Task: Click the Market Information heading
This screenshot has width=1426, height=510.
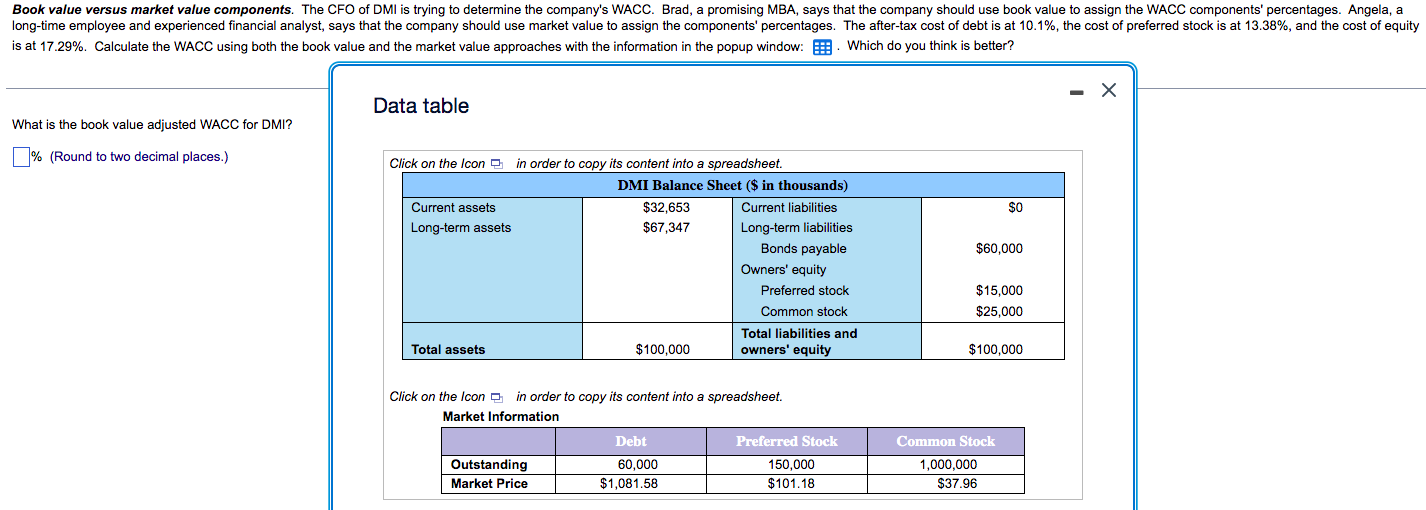Action: pyautogui.click(x=501, y=417)
